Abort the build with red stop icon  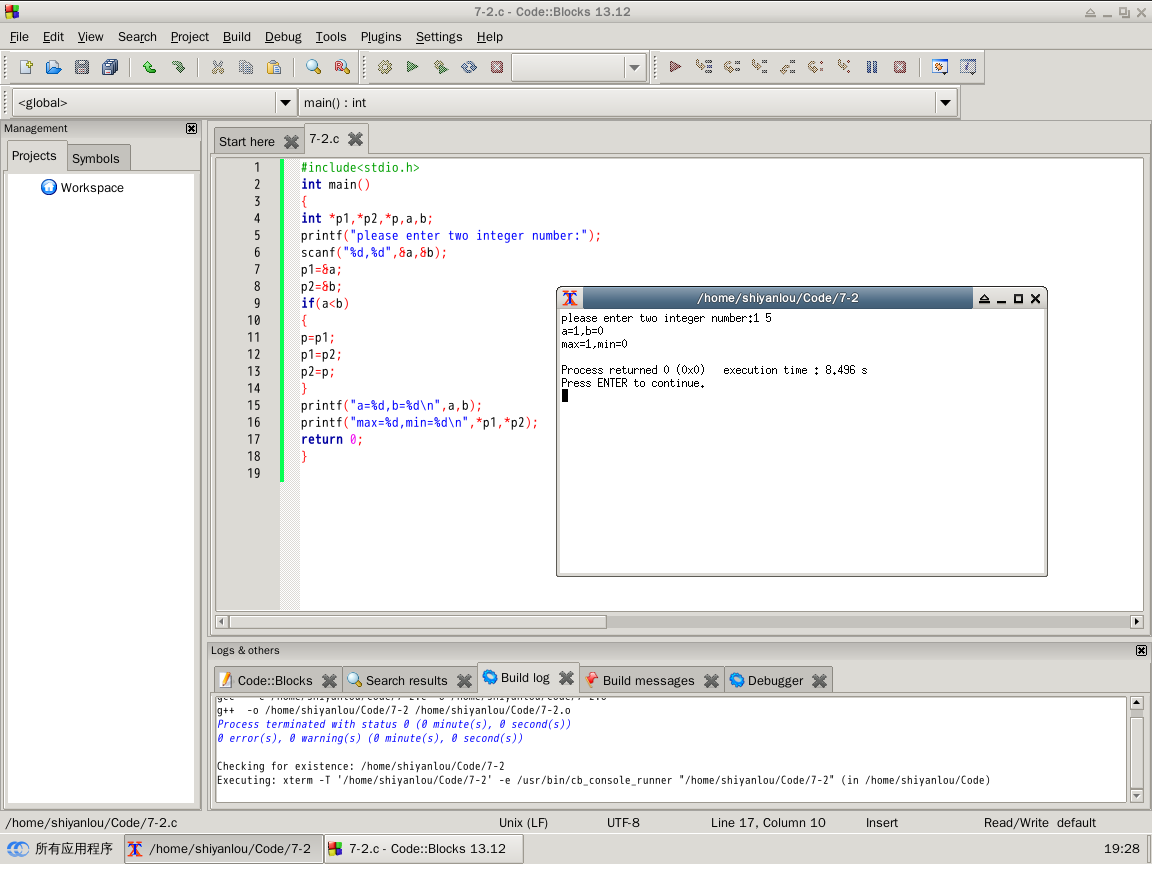497,68
